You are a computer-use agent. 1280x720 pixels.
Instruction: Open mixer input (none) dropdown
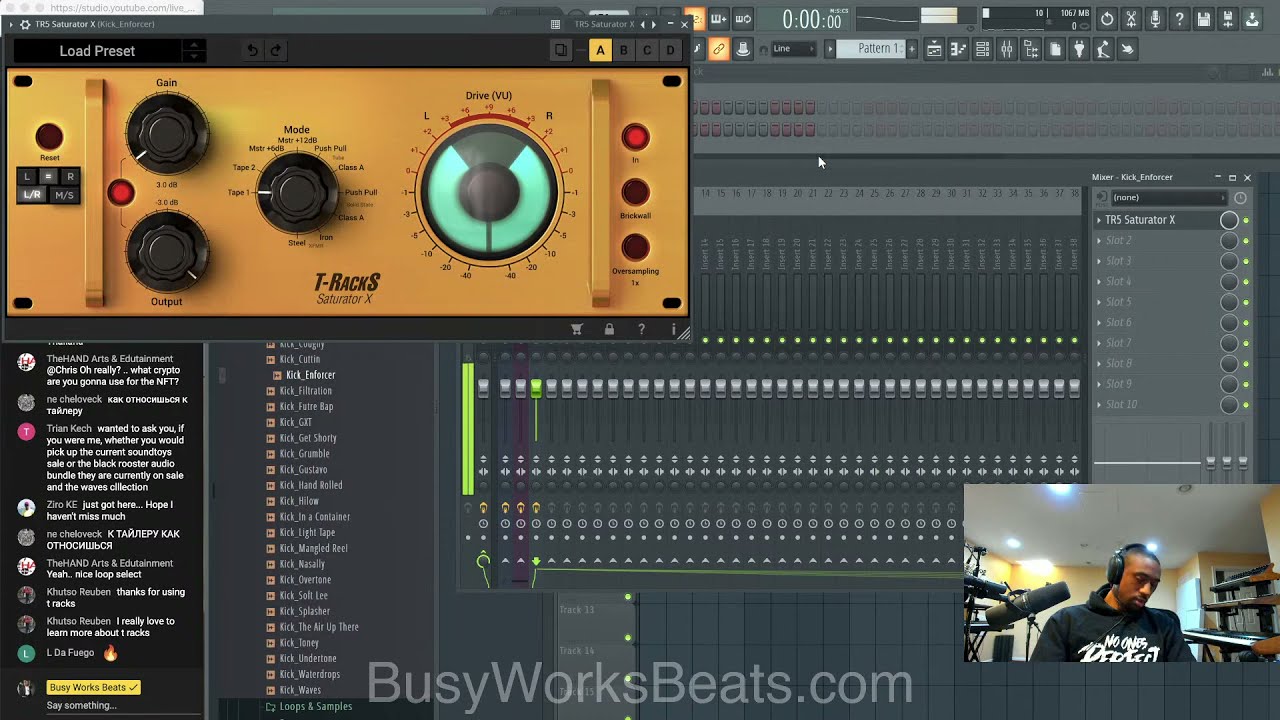point(1169,197)
